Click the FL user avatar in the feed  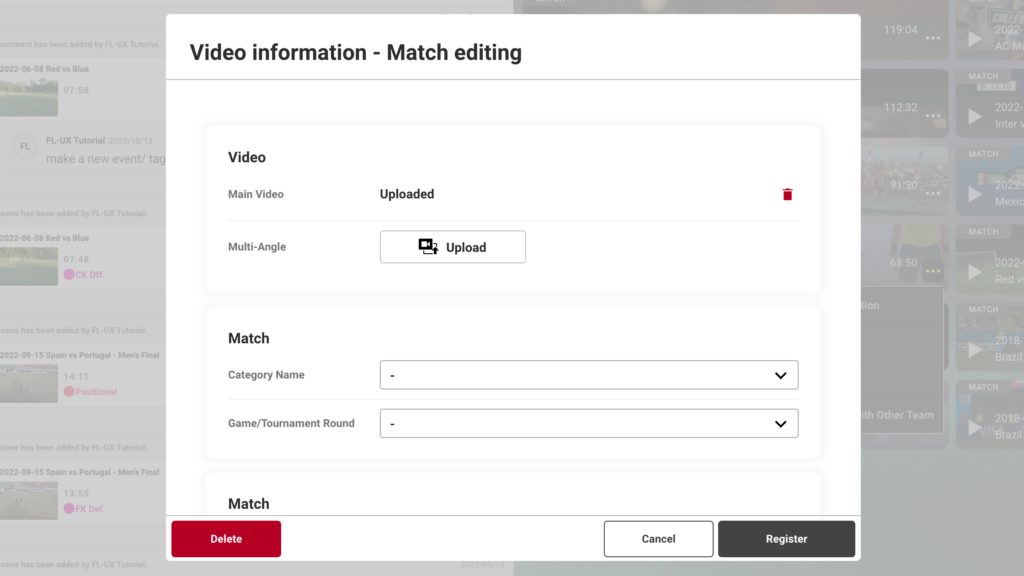25,146
